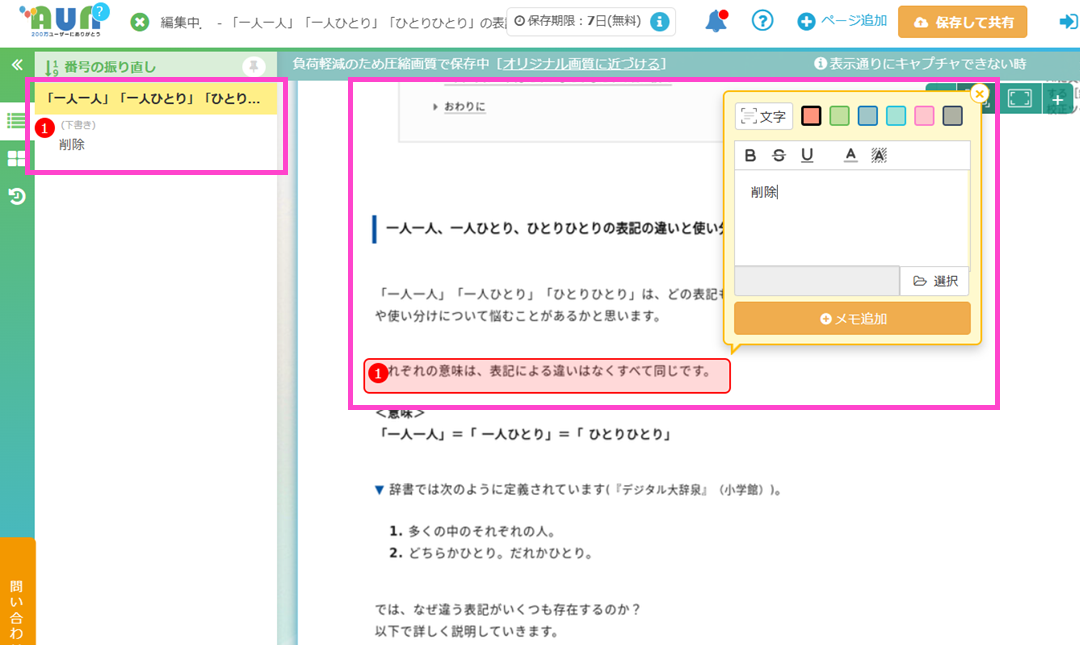This screenshot has width=1080, height=645.
Task: Choose the pink color swatch
Action: (924, 116)
